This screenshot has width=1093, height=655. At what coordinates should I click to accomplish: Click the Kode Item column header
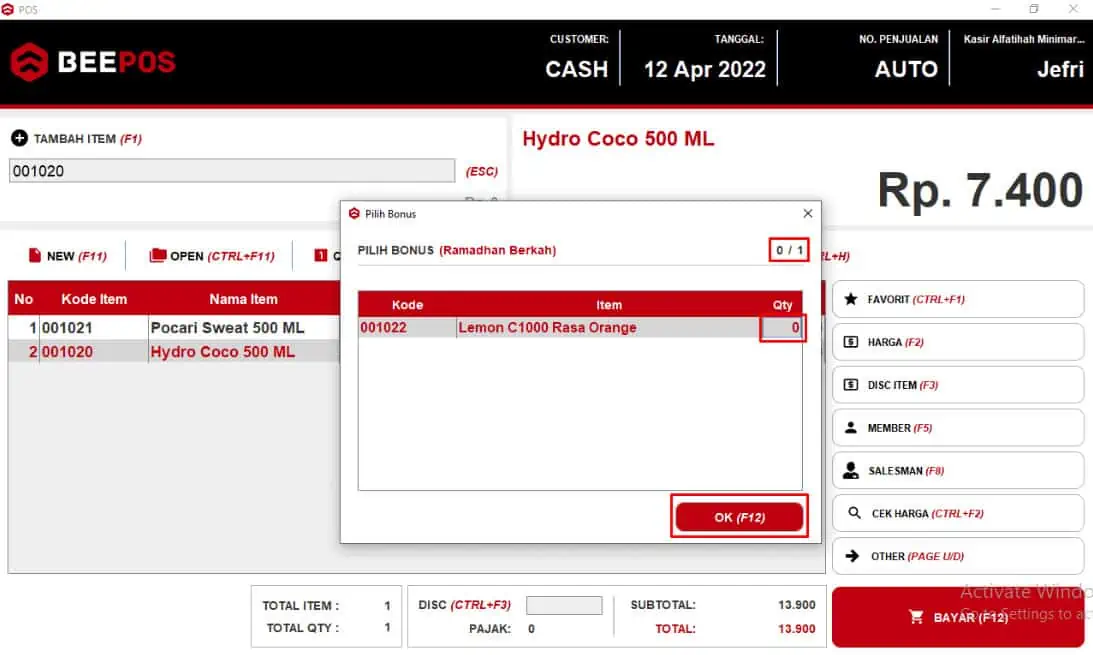(94, 299)
